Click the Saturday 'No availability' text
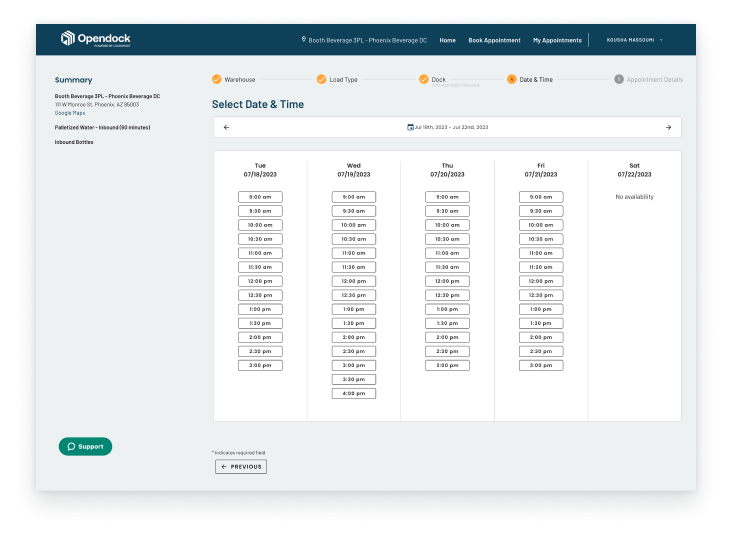 634,197
